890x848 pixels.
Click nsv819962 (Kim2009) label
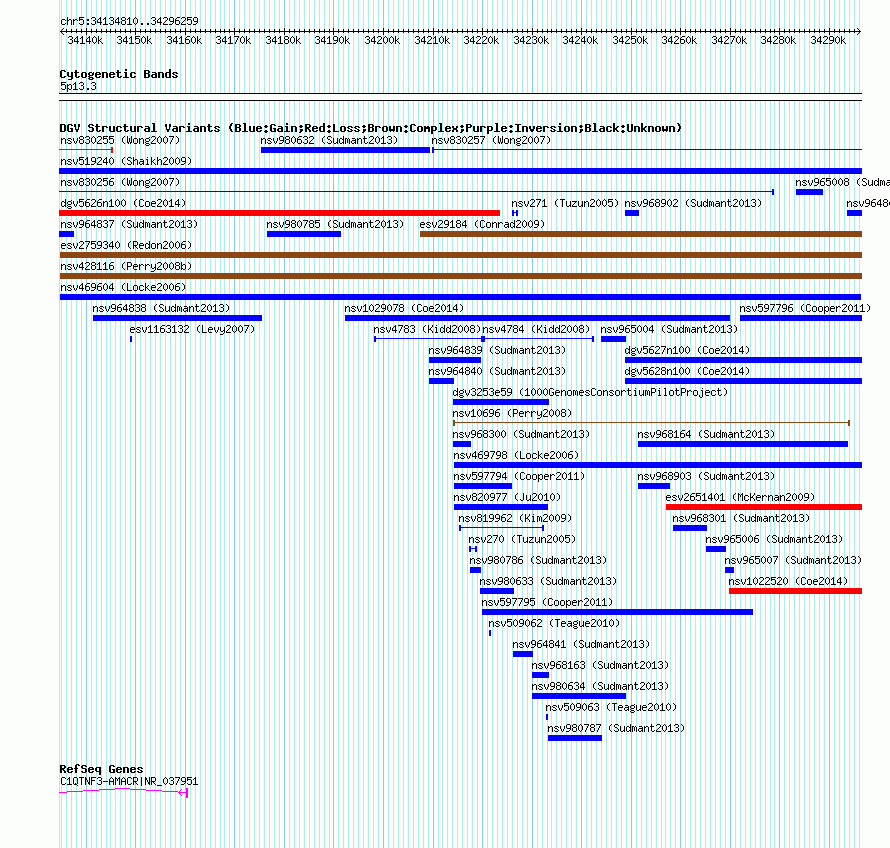tap(515, 518)
